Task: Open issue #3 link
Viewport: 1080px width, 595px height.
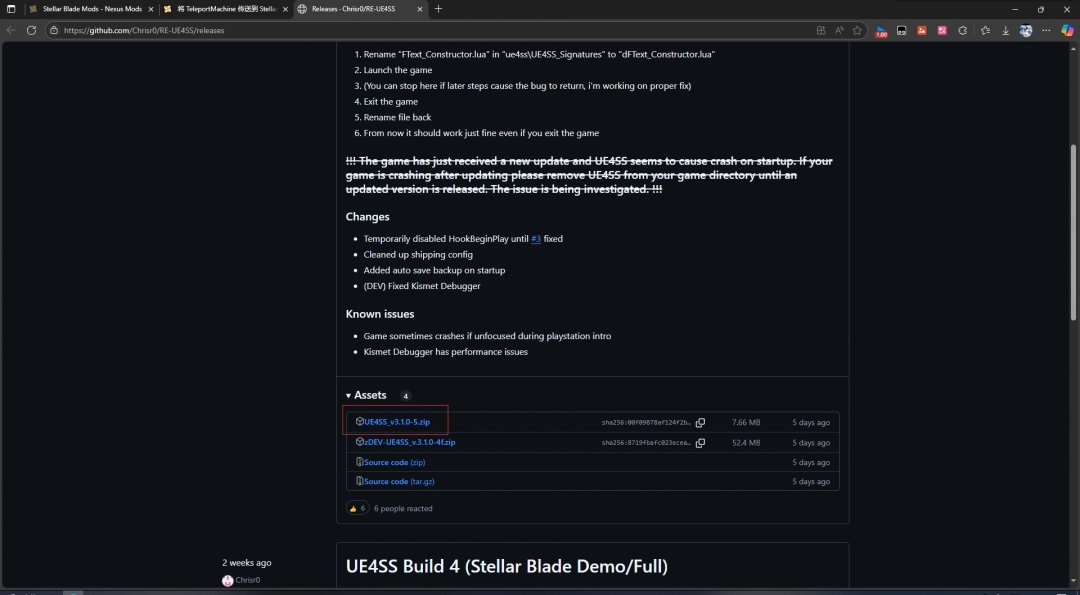Action: coord(536,239)
